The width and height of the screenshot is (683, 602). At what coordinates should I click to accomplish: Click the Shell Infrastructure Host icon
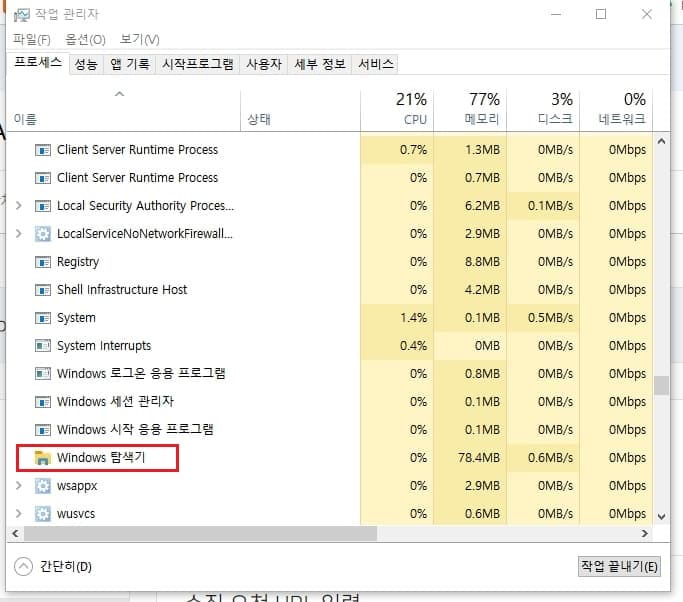(x=43, y=290)
